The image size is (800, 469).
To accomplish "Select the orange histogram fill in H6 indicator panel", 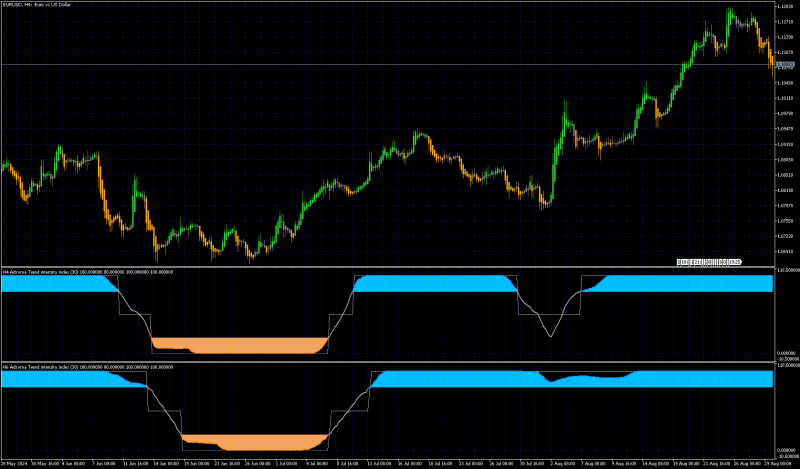I will (x=255, y=442).
